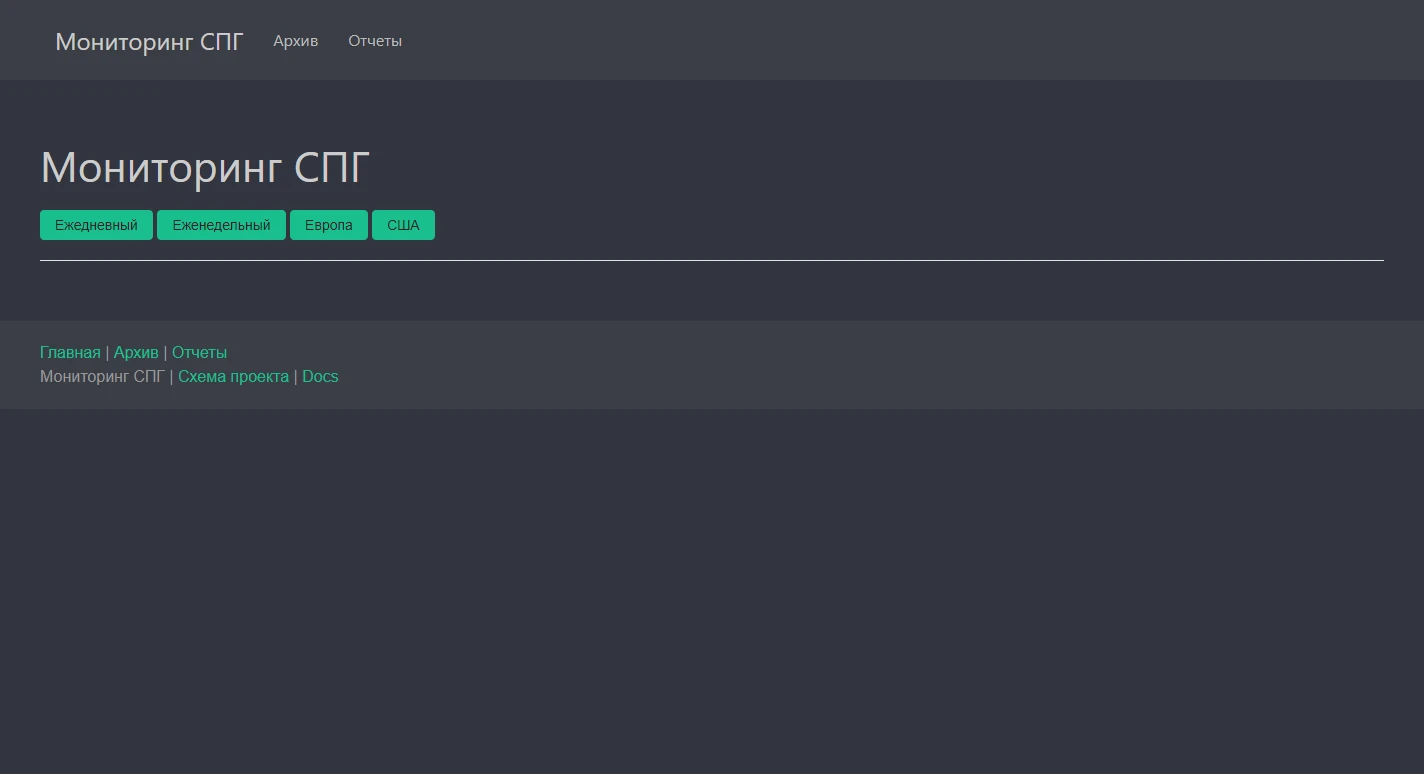The image size is (1424, 774).
Task: Click the pipe separator between Главная and Архив
Action: (107, 352)
